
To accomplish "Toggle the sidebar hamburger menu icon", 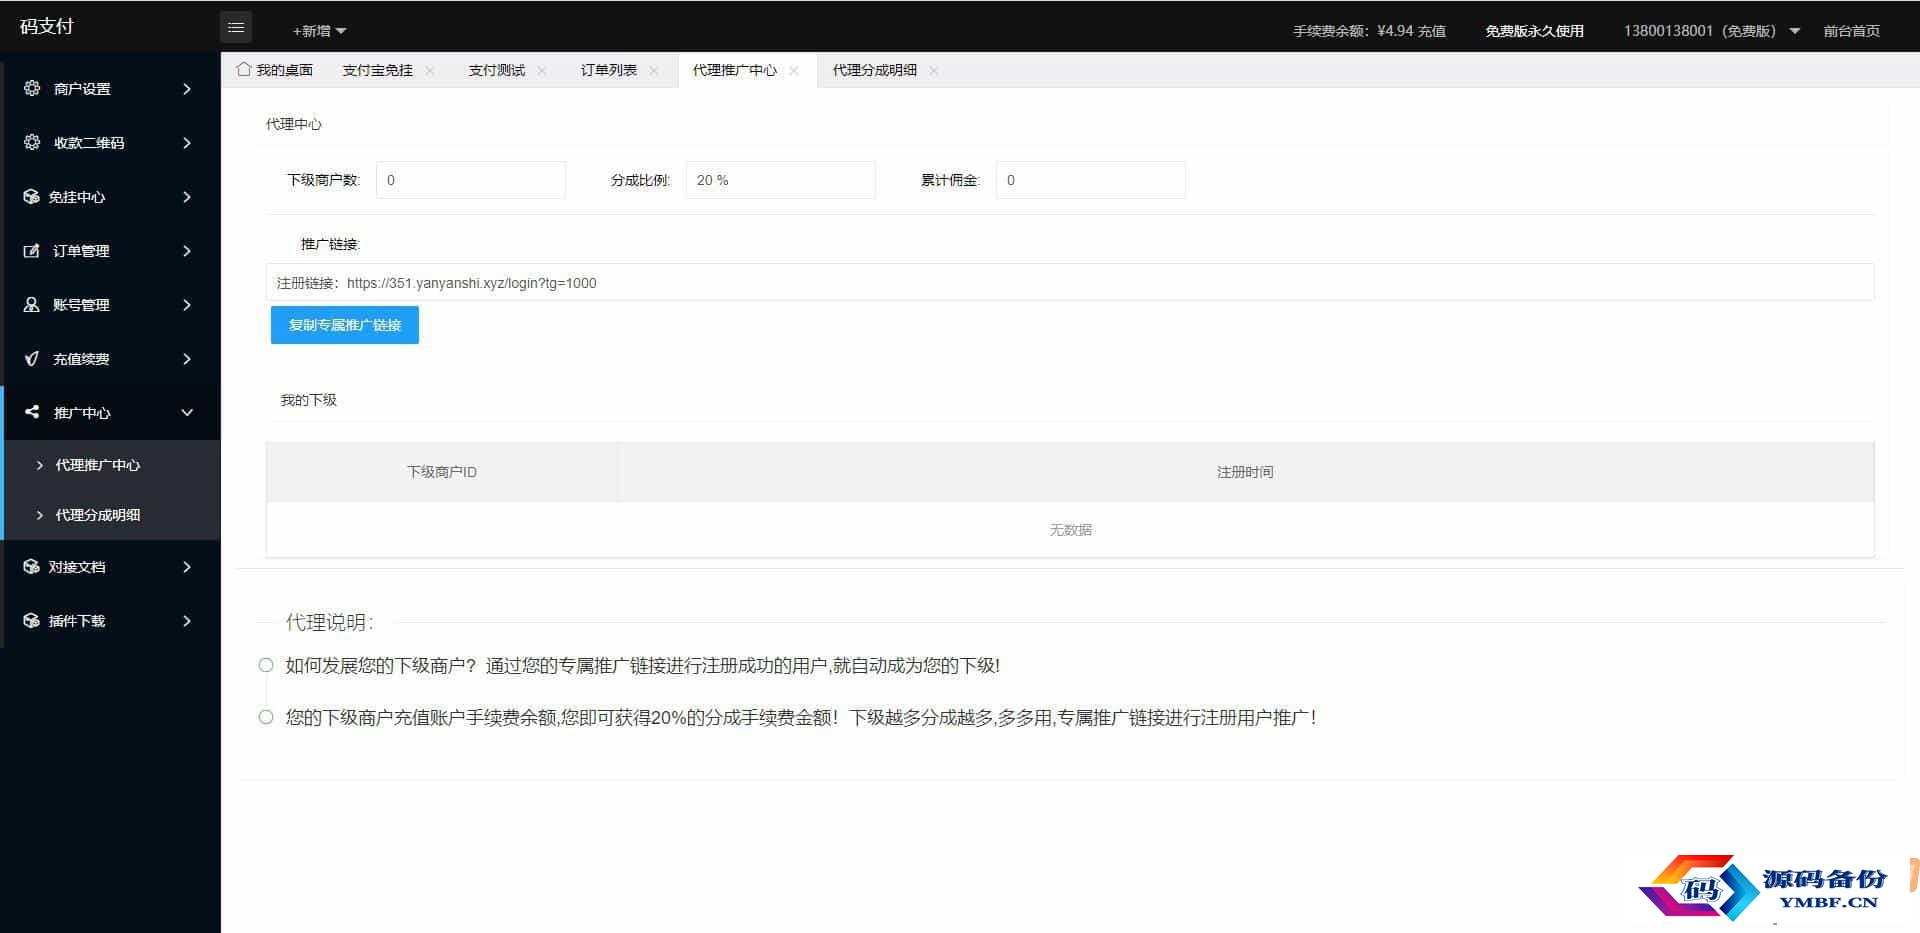I will [x=236, y=28].
